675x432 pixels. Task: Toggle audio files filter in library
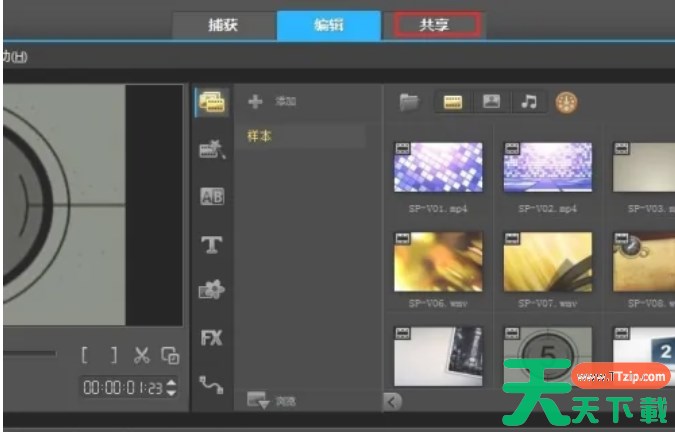529,102
